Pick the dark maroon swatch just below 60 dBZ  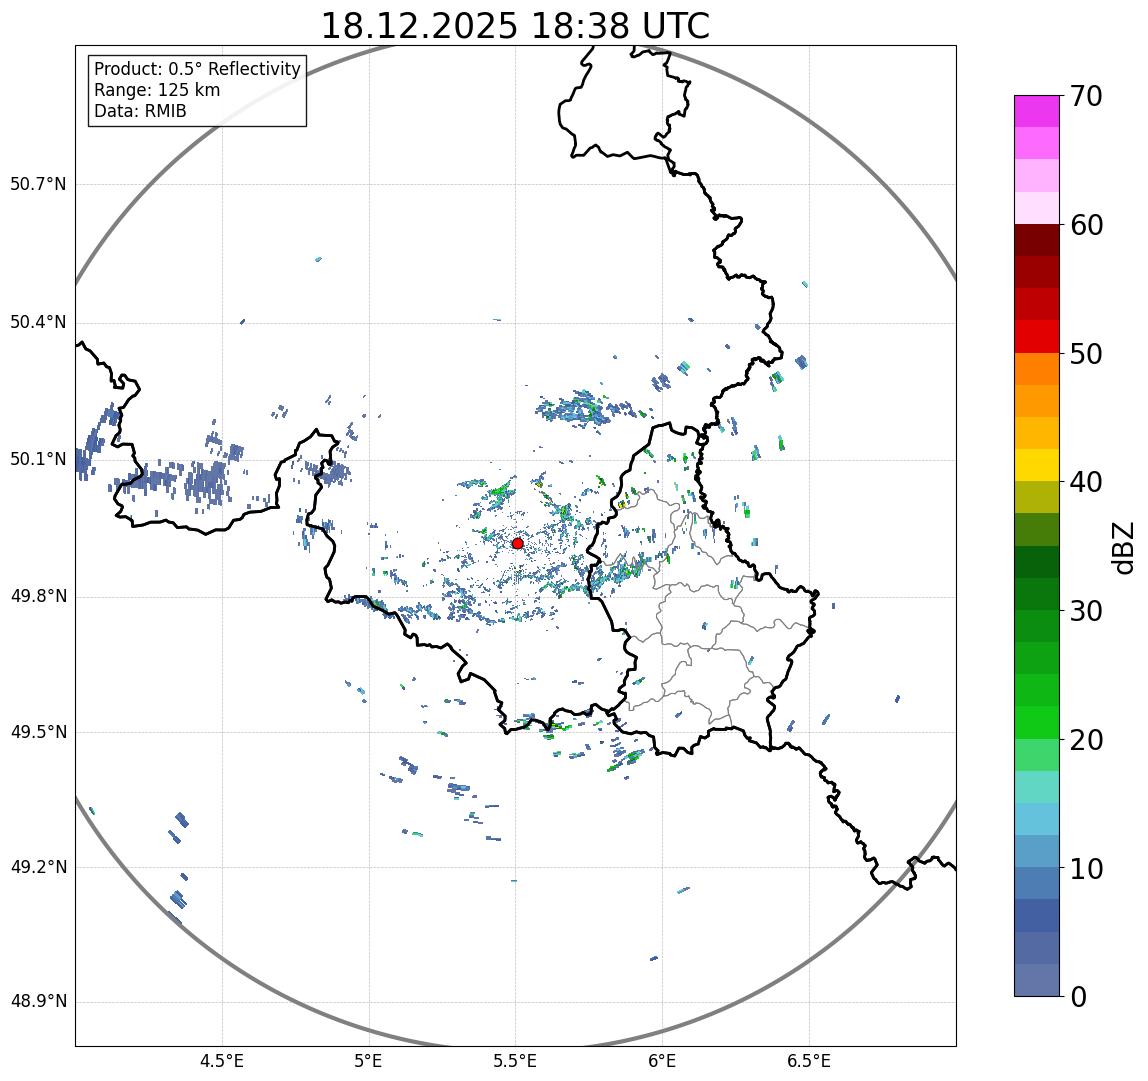pos(1037,240)
